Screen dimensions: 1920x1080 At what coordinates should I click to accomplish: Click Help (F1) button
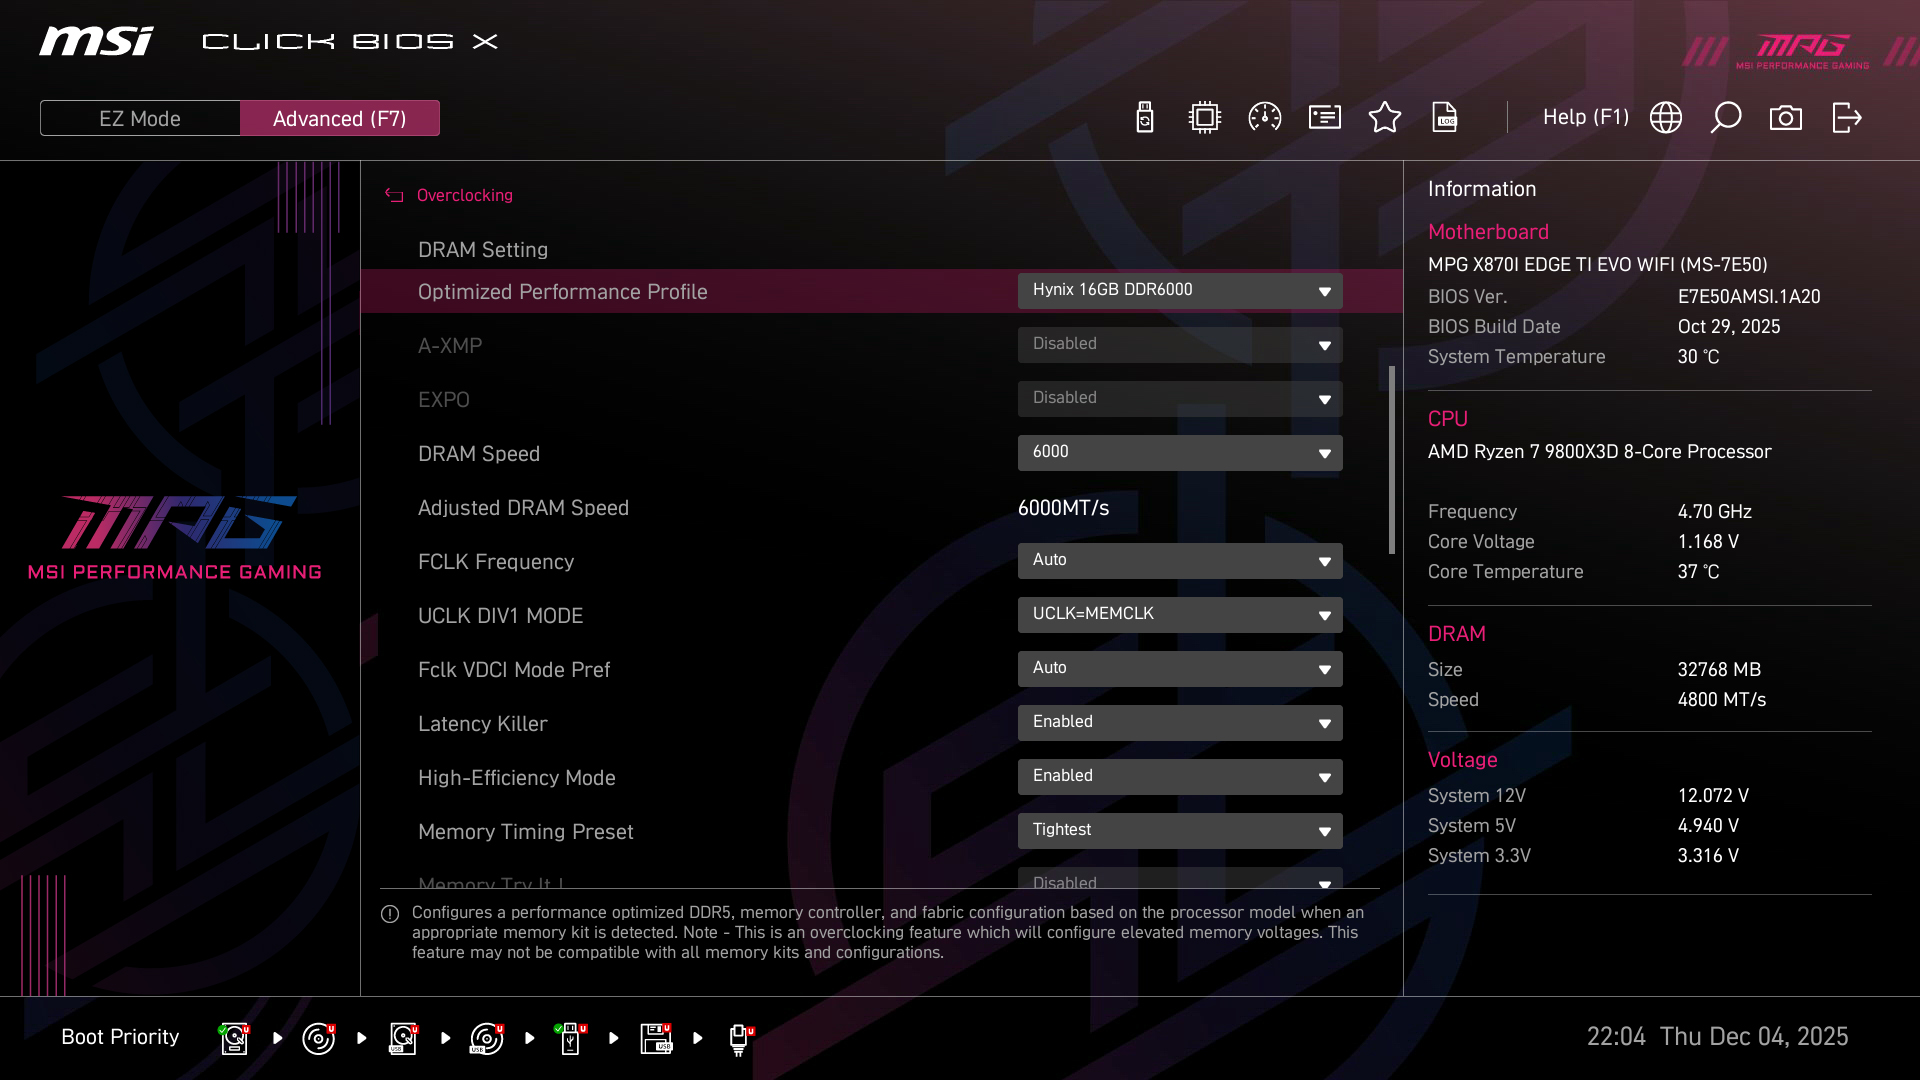(x=1585, y=117)
